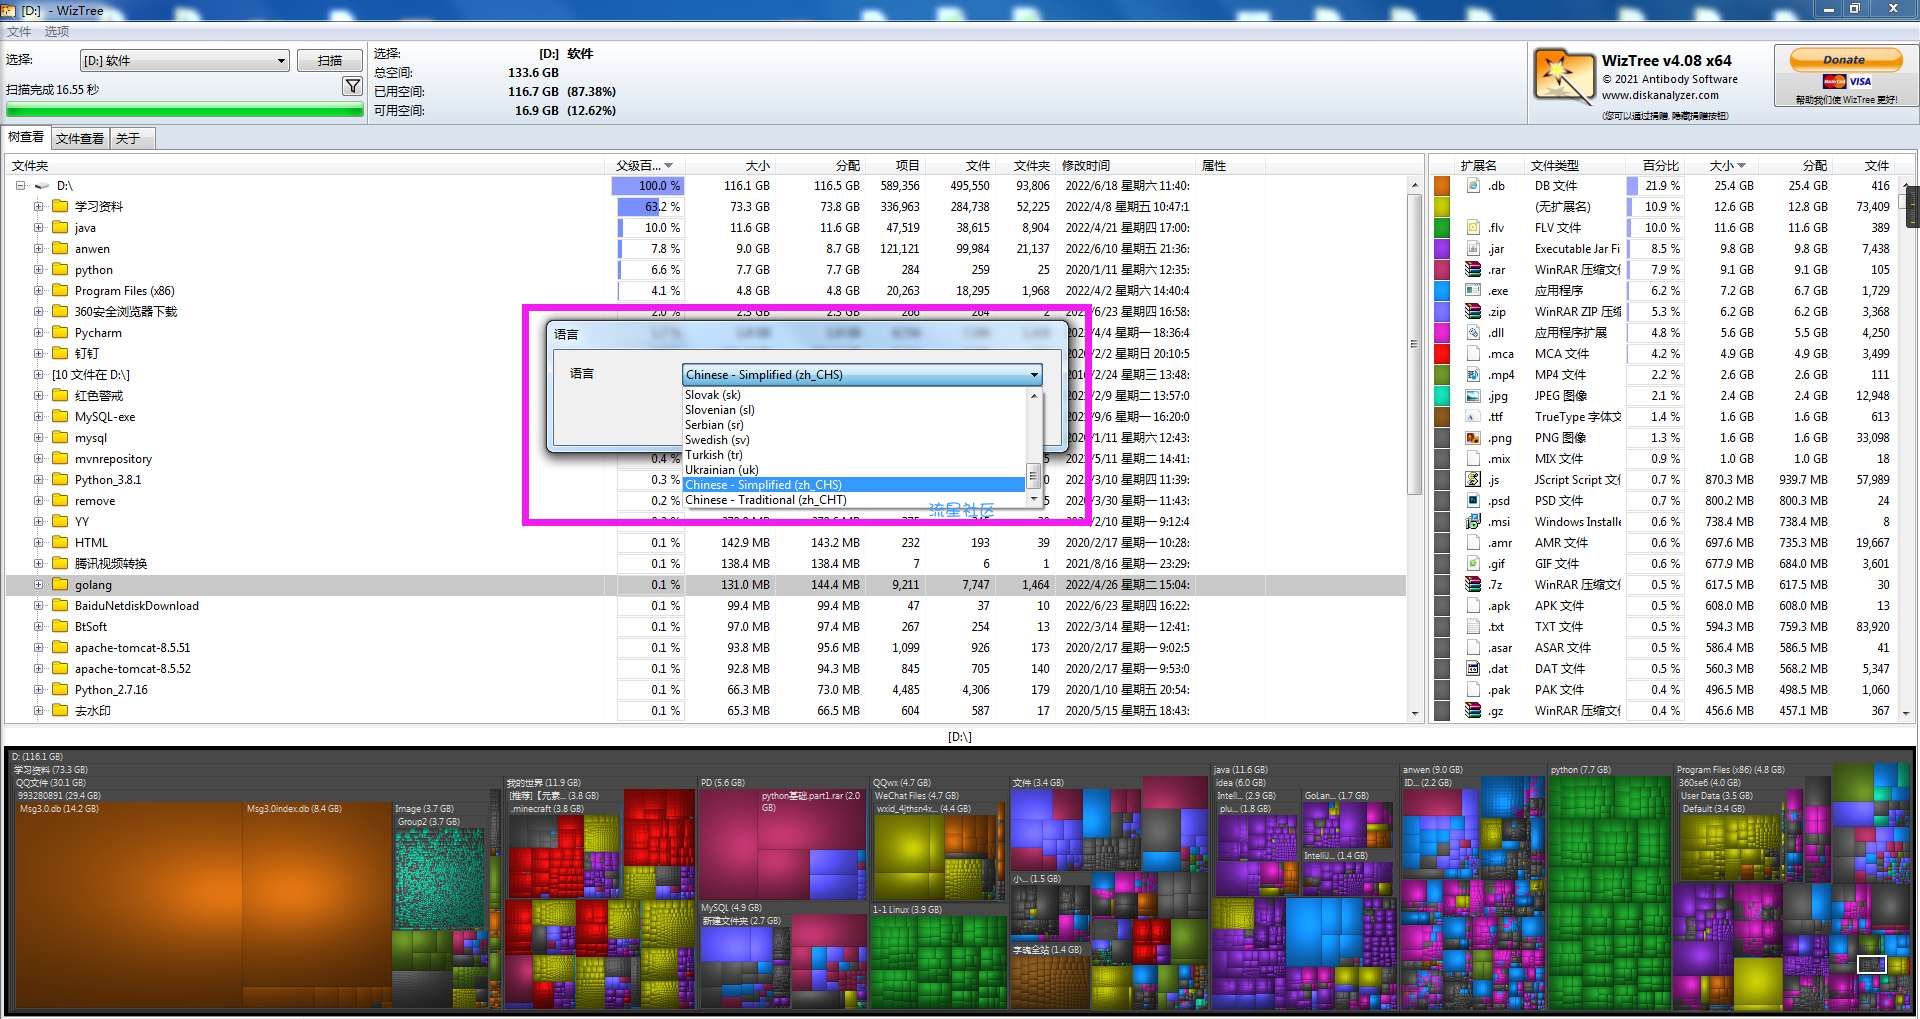This screenshot has width=1920, height=1019.
Task: Expand the python folder node
Action: (38, 270)
